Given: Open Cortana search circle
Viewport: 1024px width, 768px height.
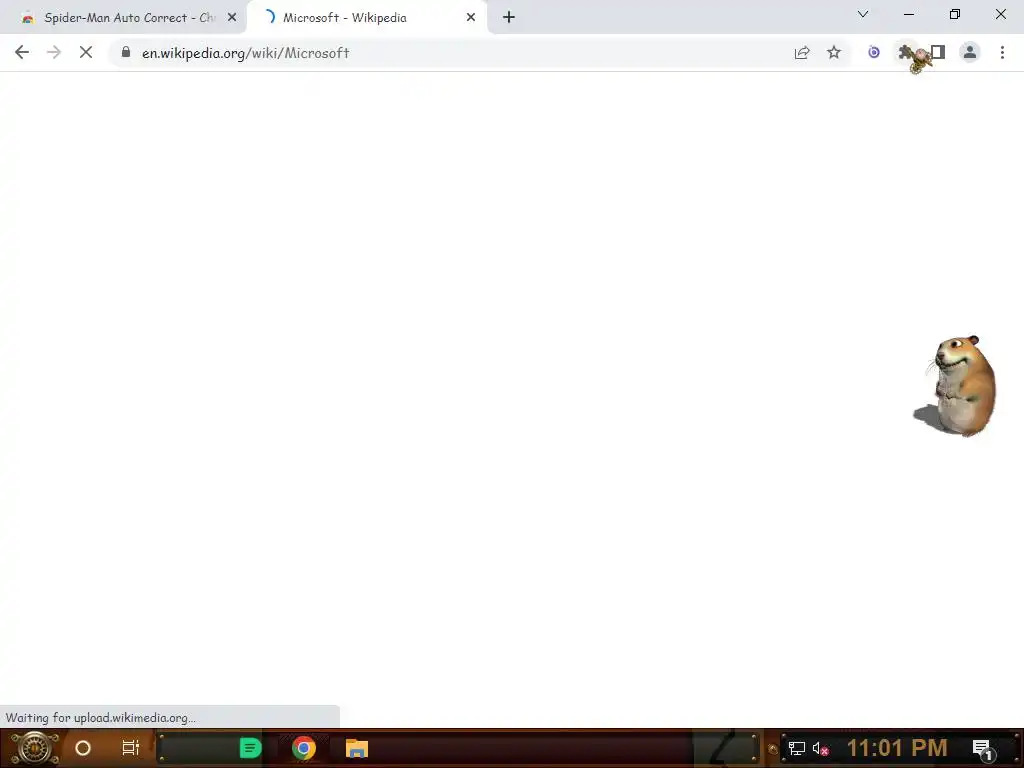Looking at the screenshot, I should (83, 748).
